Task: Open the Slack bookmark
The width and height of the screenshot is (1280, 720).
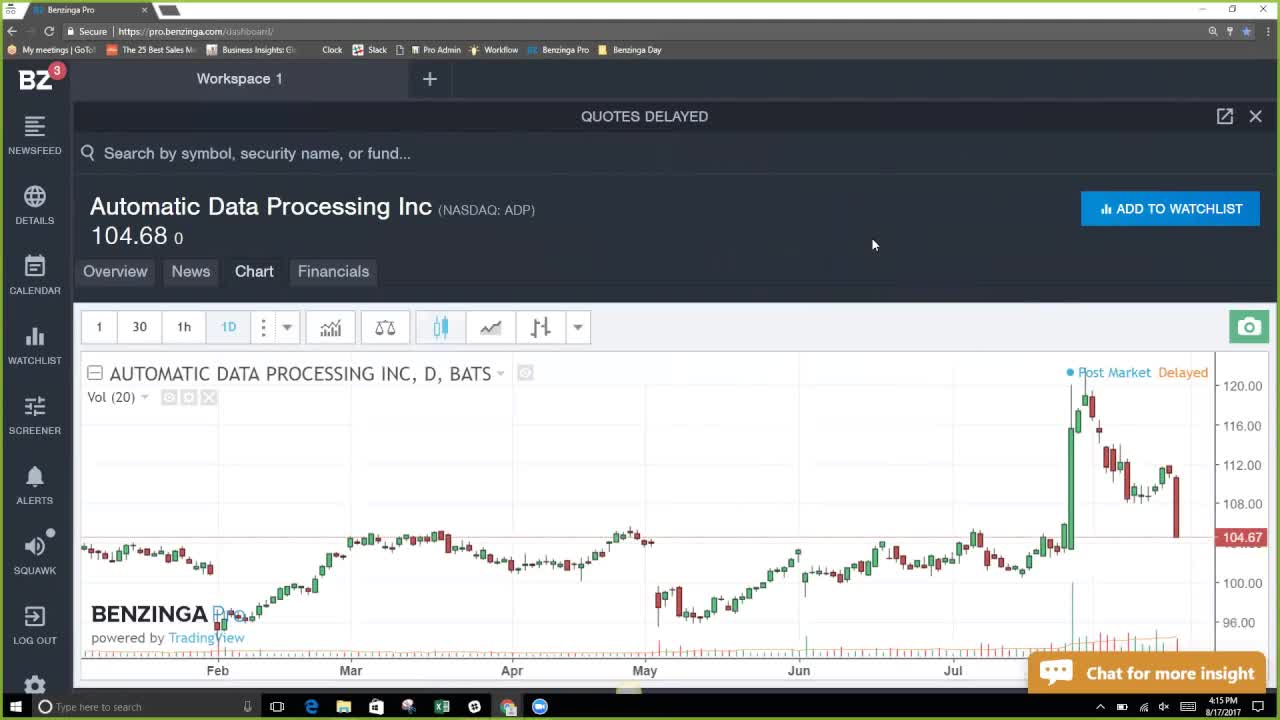Action: (x=369, y=50)
